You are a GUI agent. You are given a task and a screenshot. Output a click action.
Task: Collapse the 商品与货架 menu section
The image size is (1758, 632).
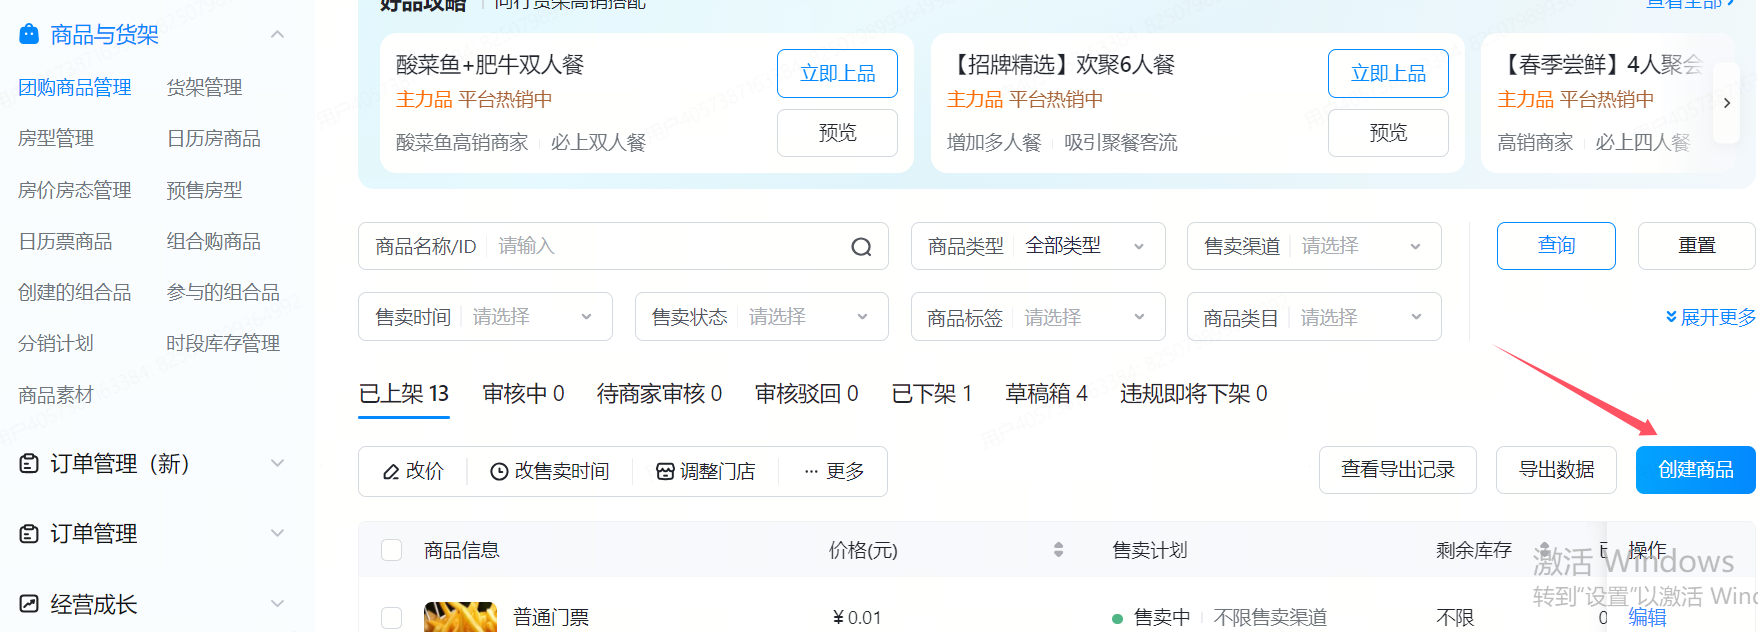tap(278, 35)
